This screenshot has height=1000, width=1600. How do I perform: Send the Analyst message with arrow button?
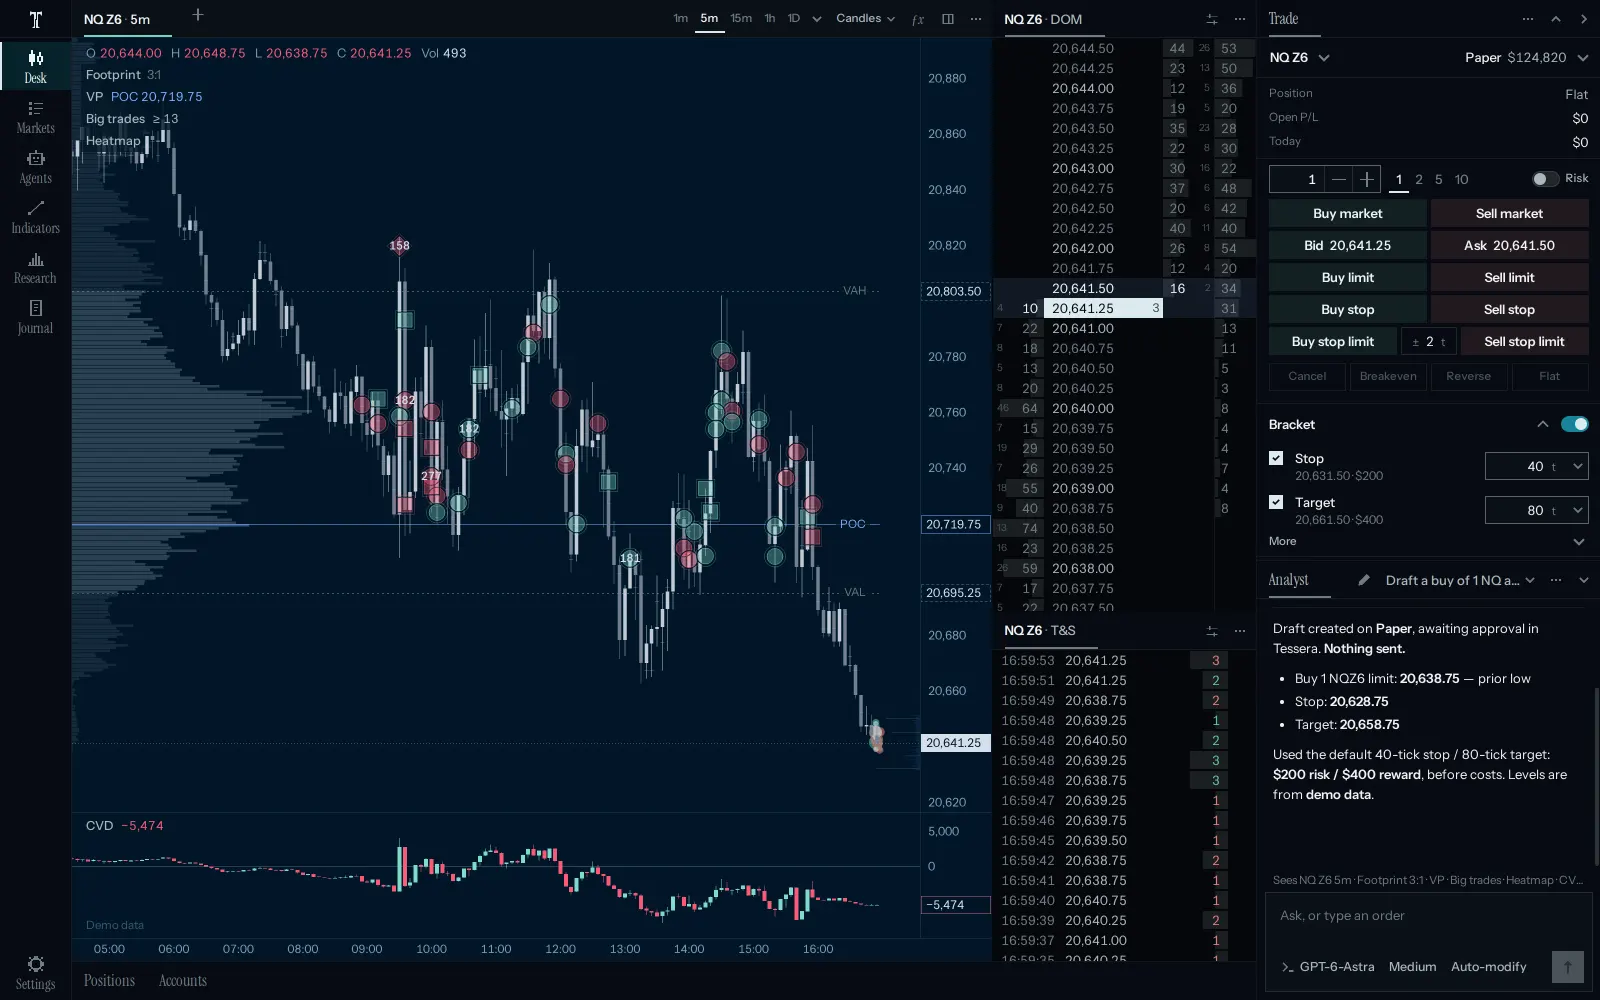pos(1568,967)
